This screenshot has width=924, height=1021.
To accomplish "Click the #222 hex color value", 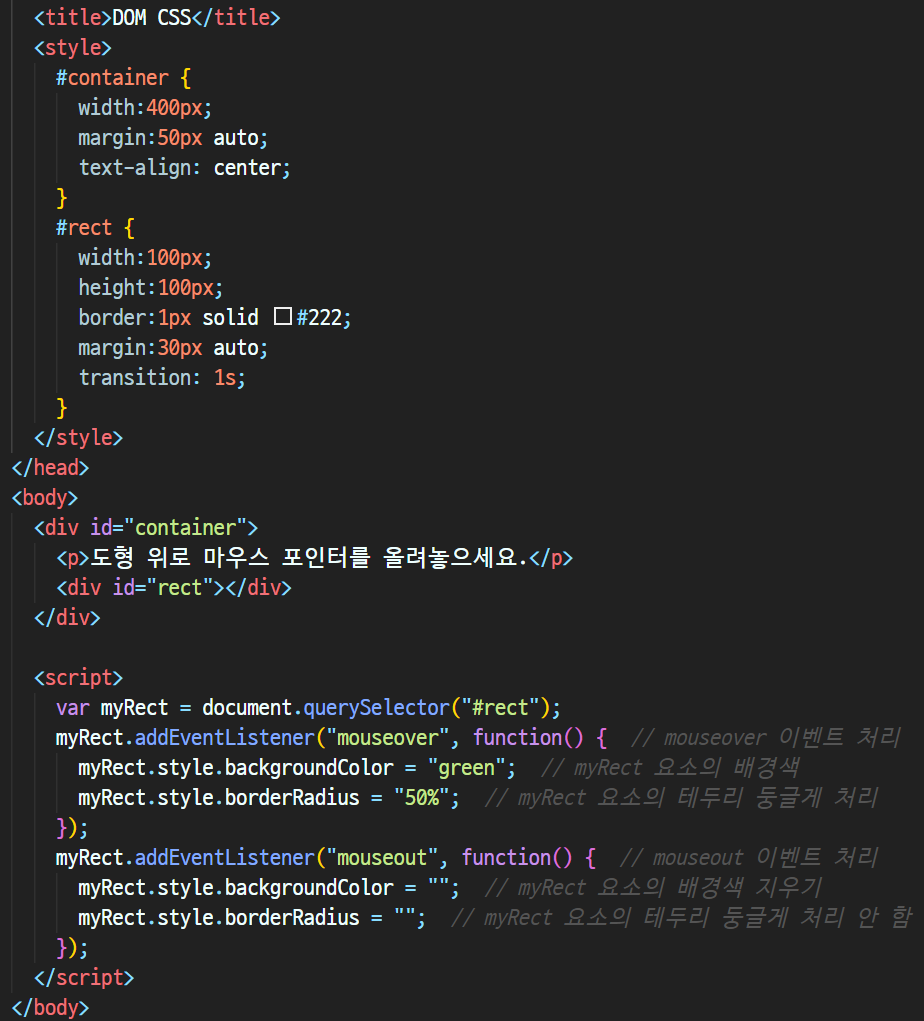I will 319,318.
